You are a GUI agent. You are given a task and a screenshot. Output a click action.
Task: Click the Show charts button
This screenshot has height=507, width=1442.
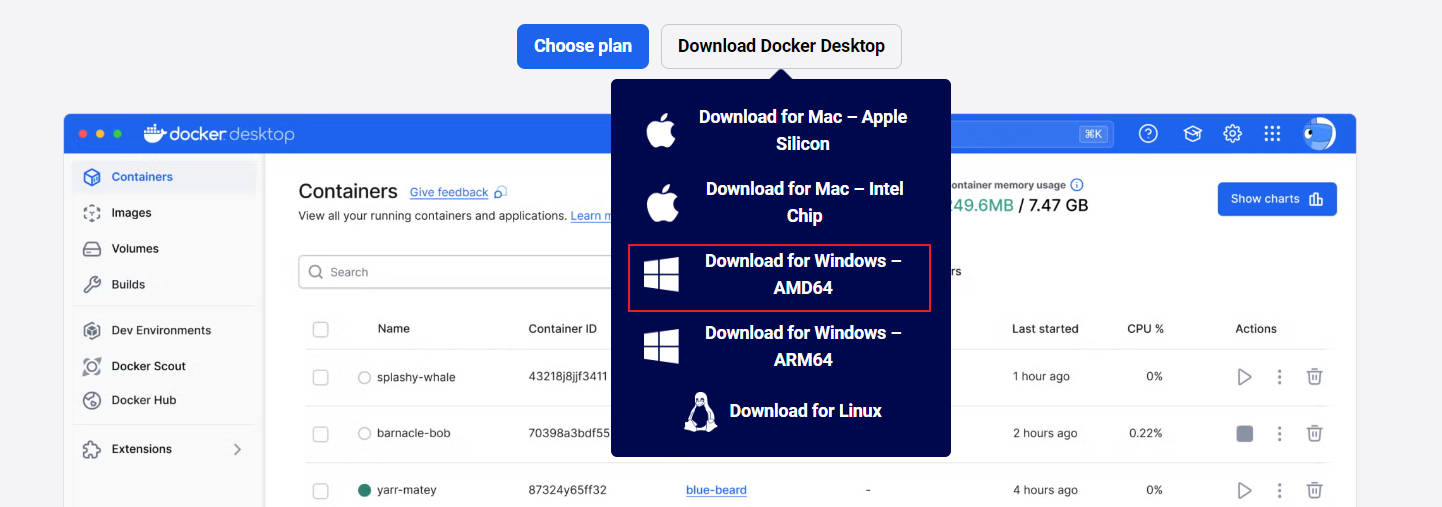[x=1277, y=199]
